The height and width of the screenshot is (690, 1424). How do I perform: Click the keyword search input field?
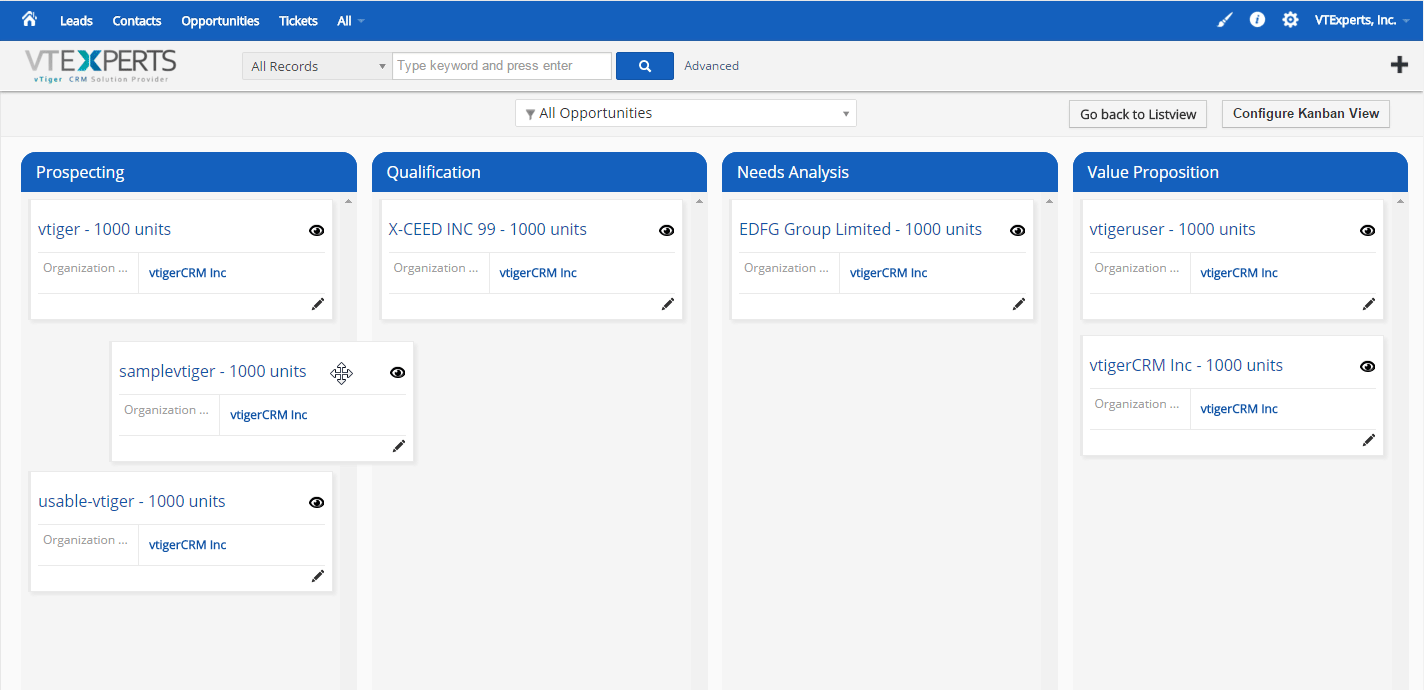click(502, 66)
